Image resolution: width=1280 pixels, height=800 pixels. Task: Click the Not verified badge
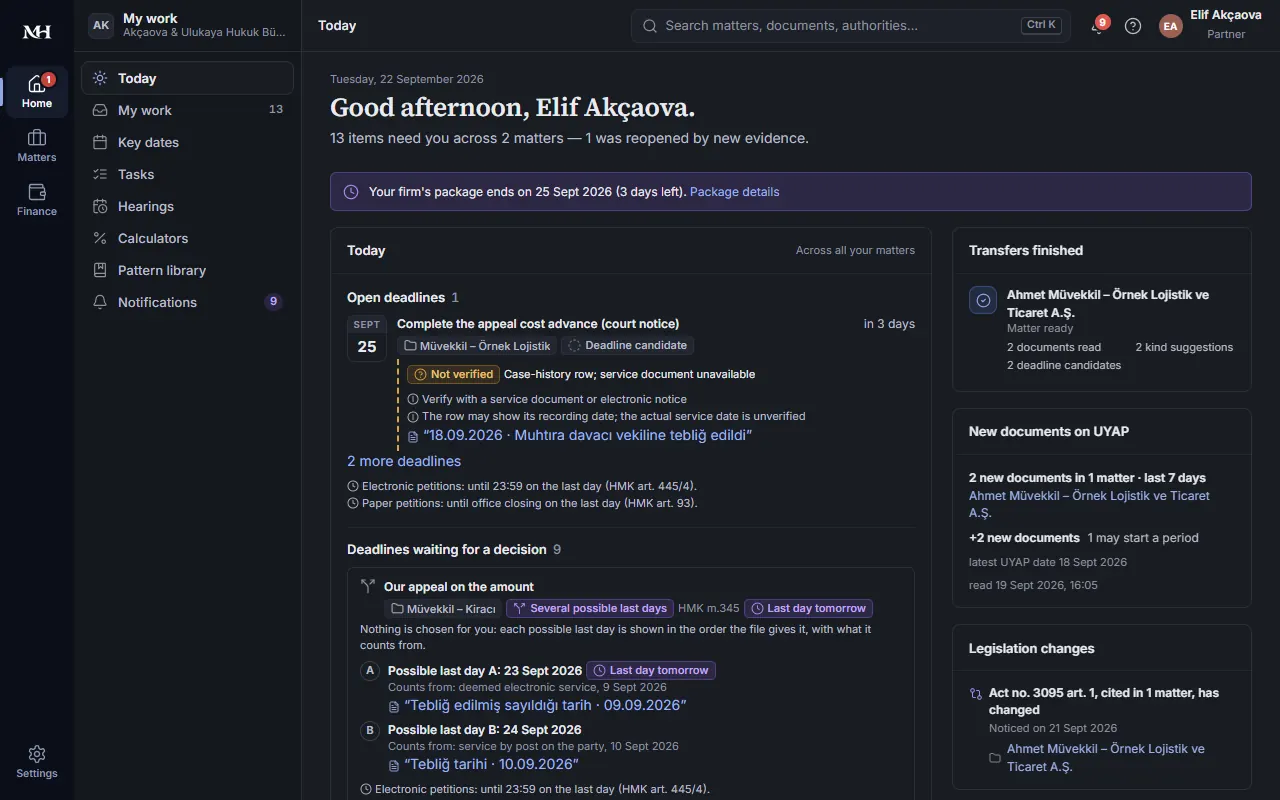pos(453,374)
